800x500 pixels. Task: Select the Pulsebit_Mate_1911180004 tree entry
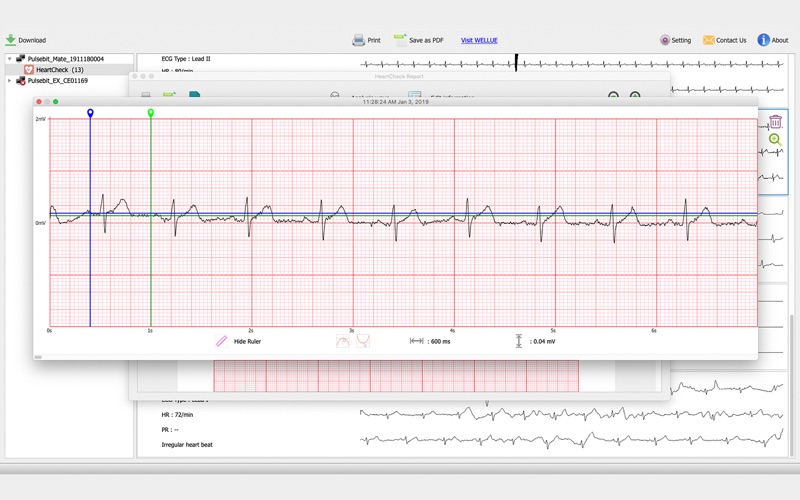click(66, 59)
